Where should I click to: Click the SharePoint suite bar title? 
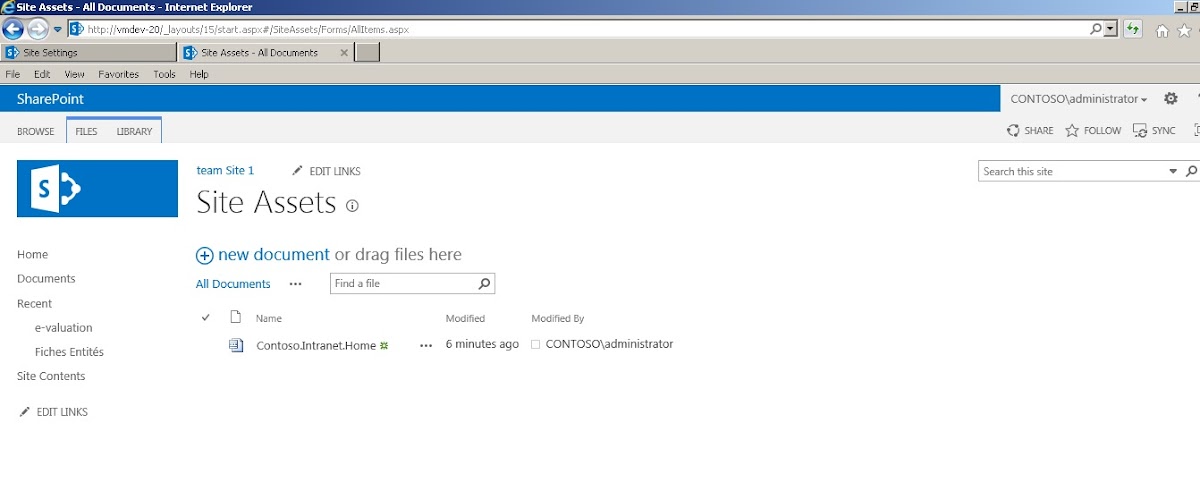[x=50, y=99]
